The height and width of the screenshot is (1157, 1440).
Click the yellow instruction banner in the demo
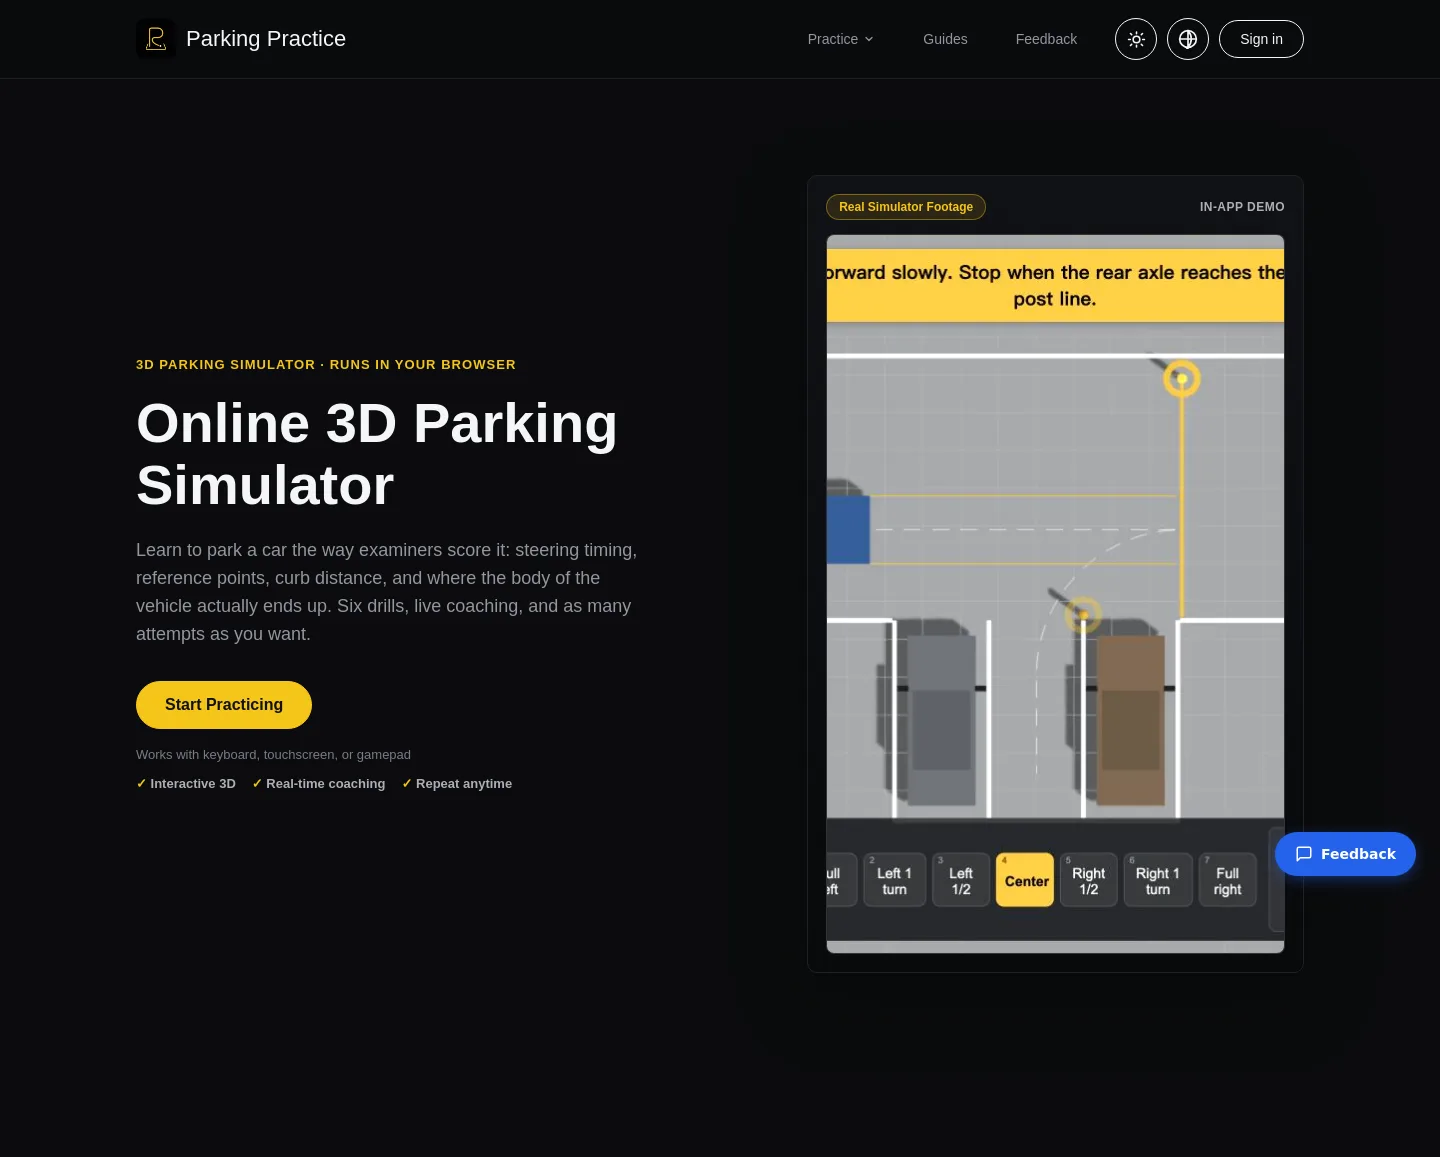point(1055,286)
